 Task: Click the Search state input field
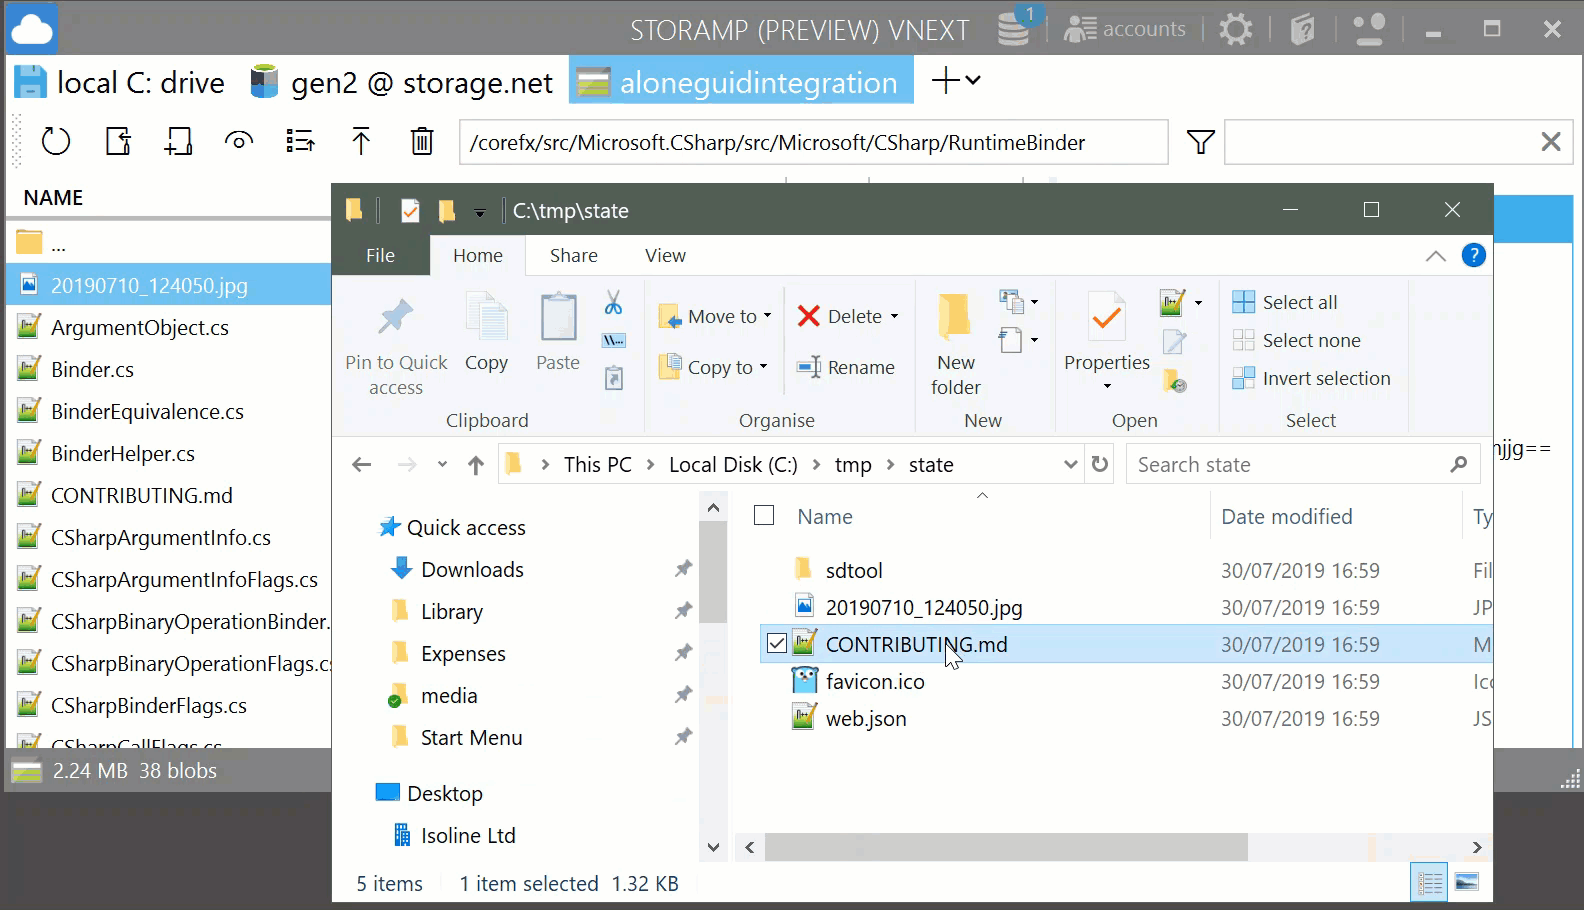click(1303, 464)
